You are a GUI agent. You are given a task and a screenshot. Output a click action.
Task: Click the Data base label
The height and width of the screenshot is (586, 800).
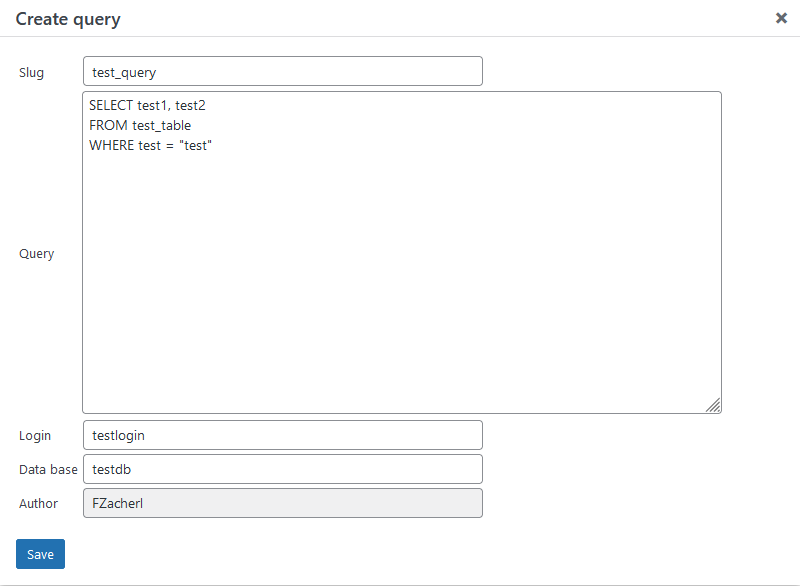coord(48,469)
